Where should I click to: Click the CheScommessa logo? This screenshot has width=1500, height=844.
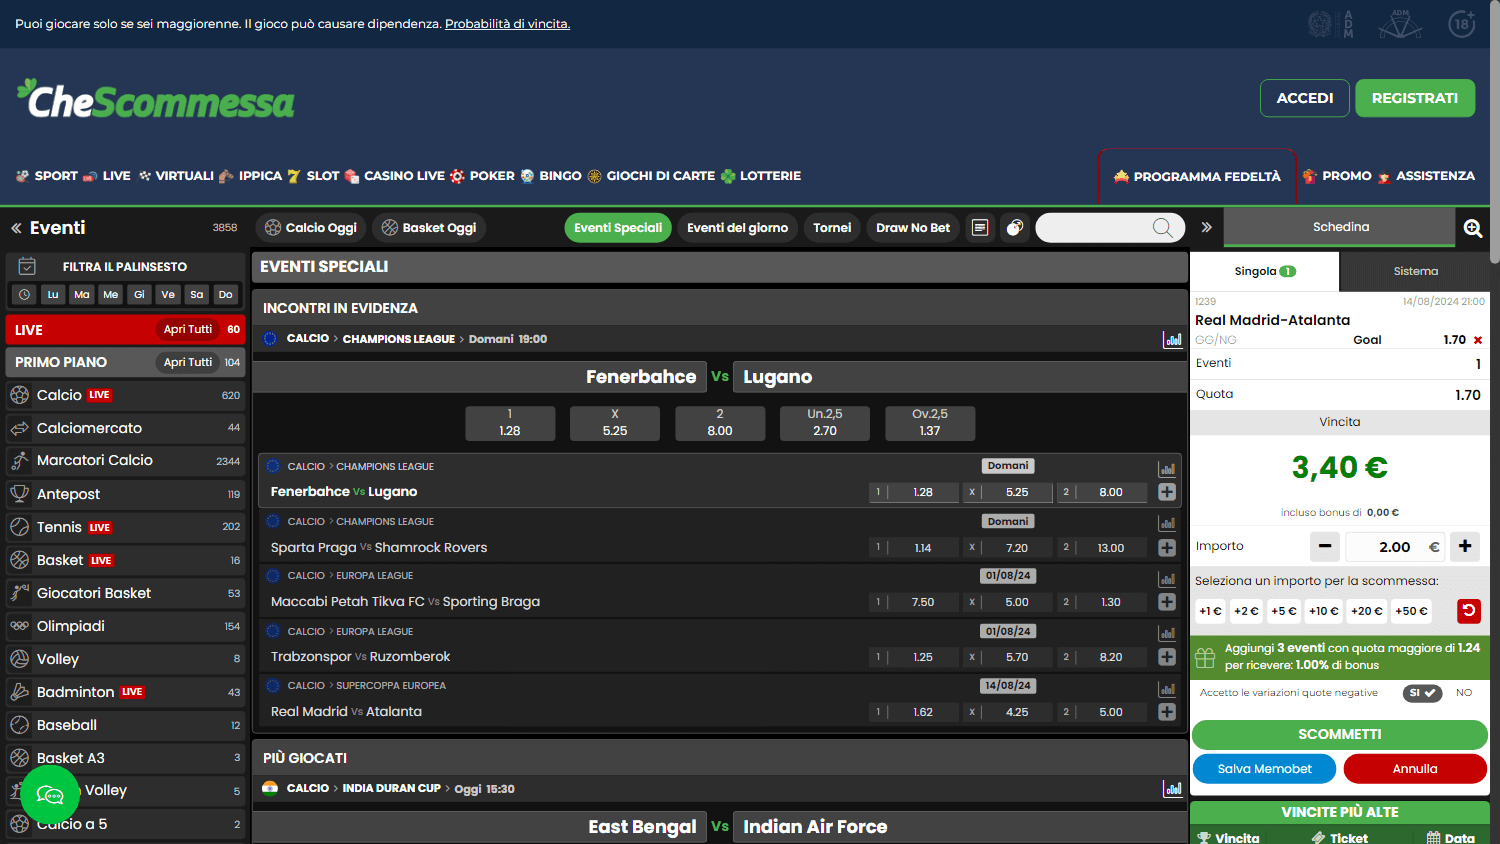(x=156, y=99)
